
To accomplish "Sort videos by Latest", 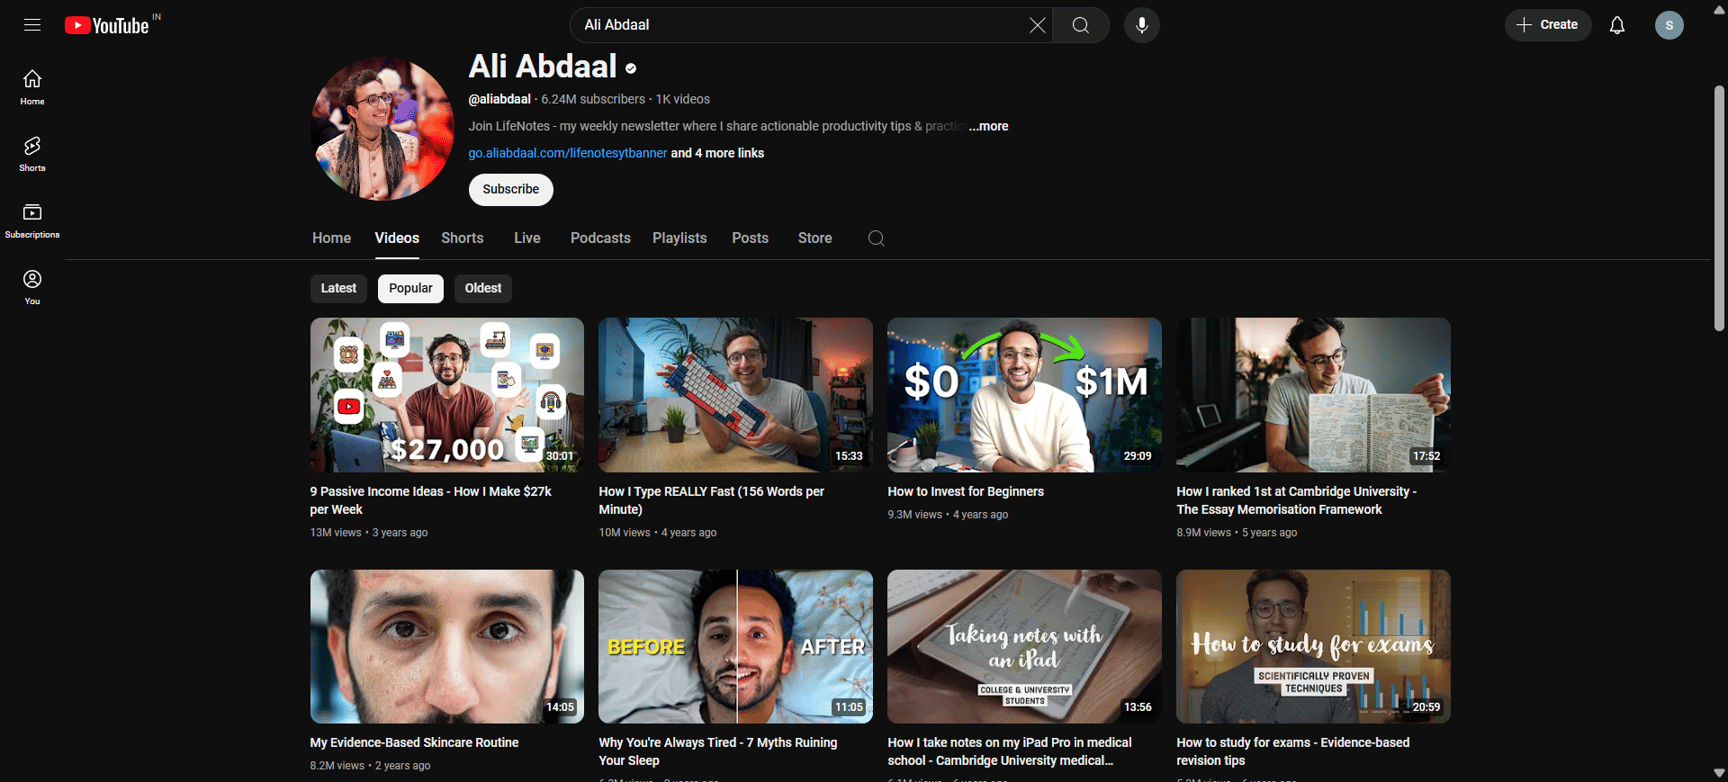I will [x=338, y=288].
